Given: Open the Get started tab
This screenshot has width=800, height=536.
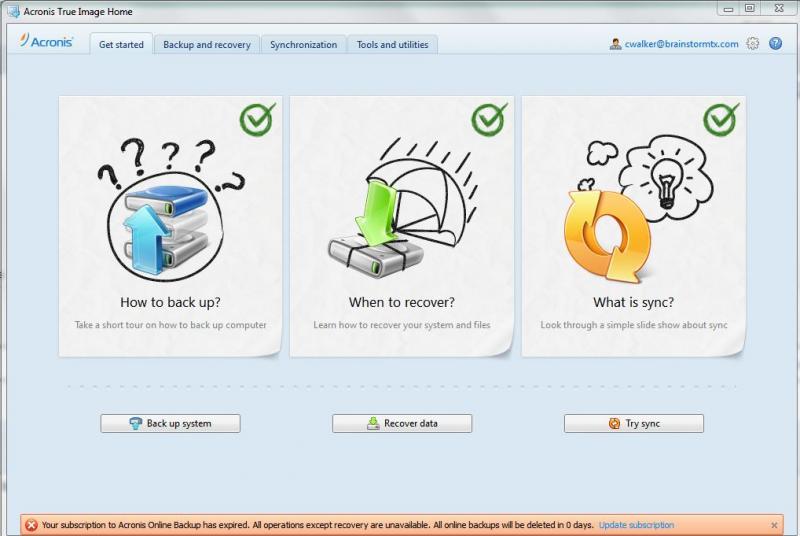Looking at the screenshot, I should point(121,44).
